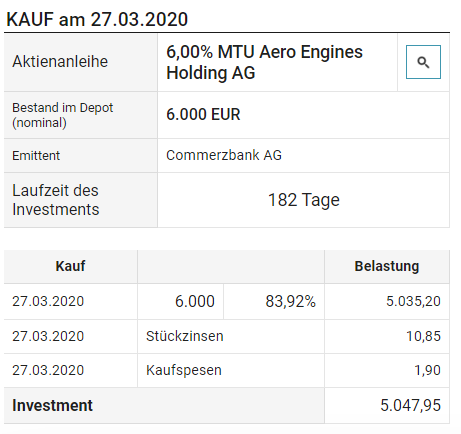This screenshot has height=434, width=461.
Task: Click the 10,85 accrued interest amount
Action: pyautogui.click(x=423, y=336)
